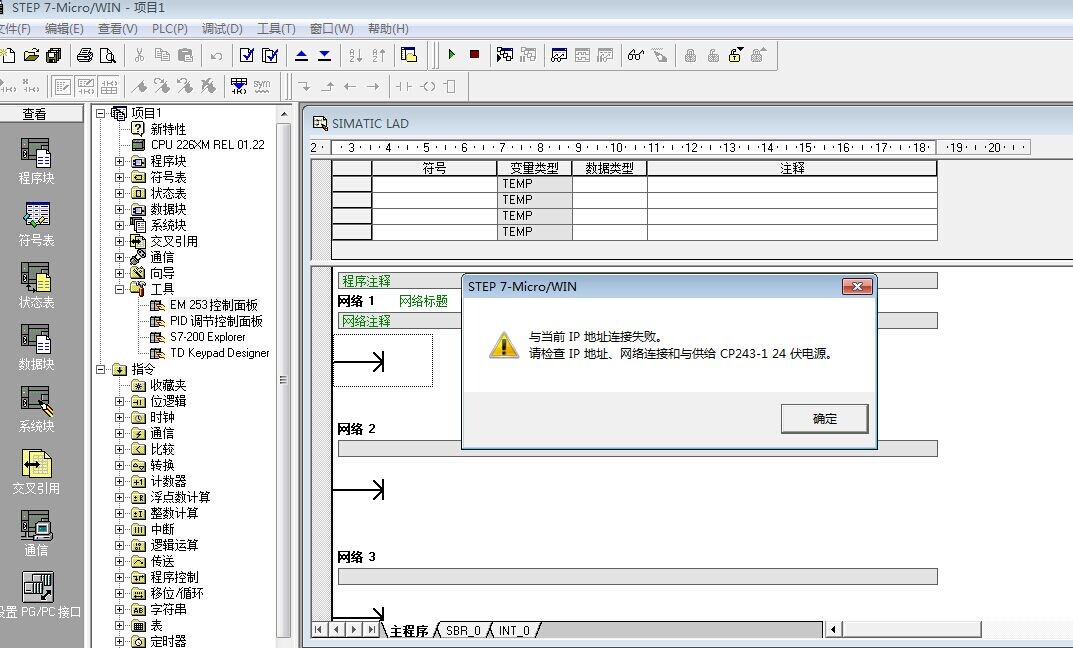Screen dimensions: 1073x648
Task: Open 程序块 in the 查看 navigation bar
Action: pos(36,161)
